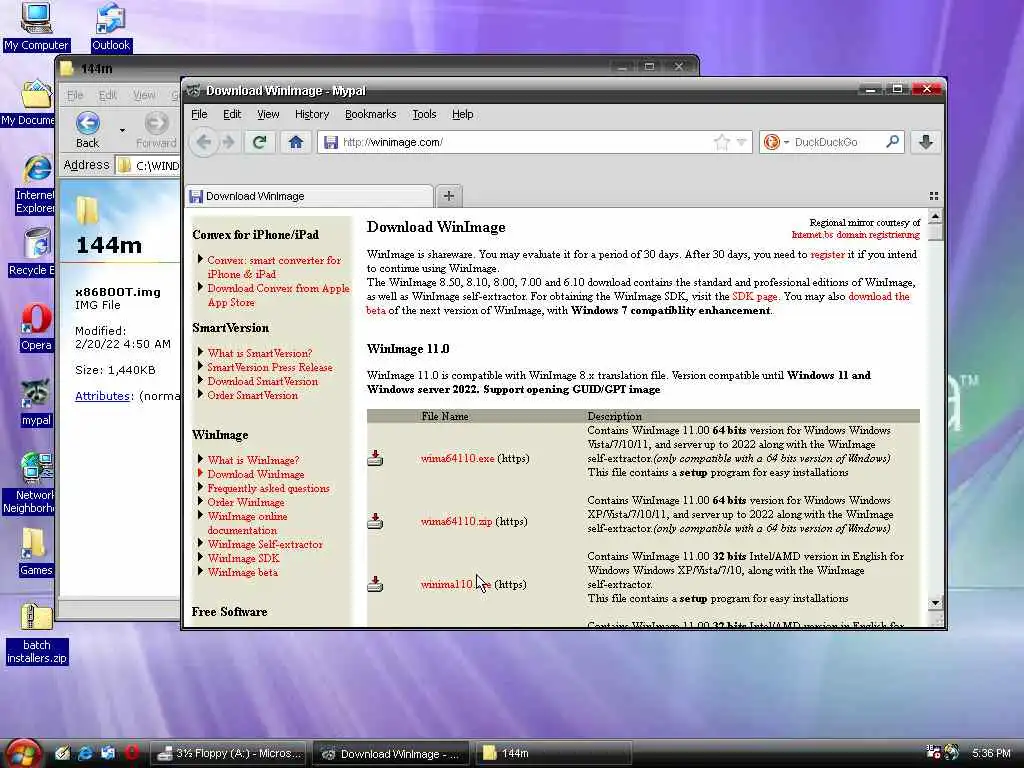Click the wima64110.exe download link
Viewport: 1024px width, 768px height.
(457, 458)
